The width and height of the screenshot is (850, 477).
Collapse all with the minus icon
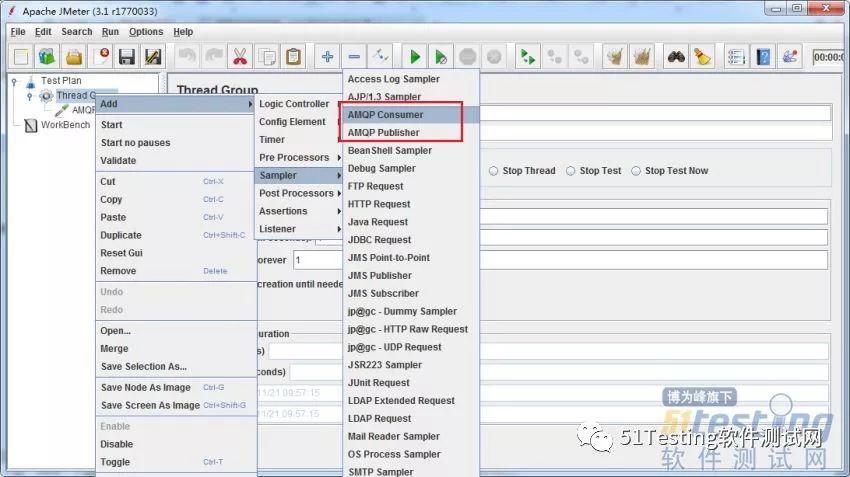tap(353, 56)
